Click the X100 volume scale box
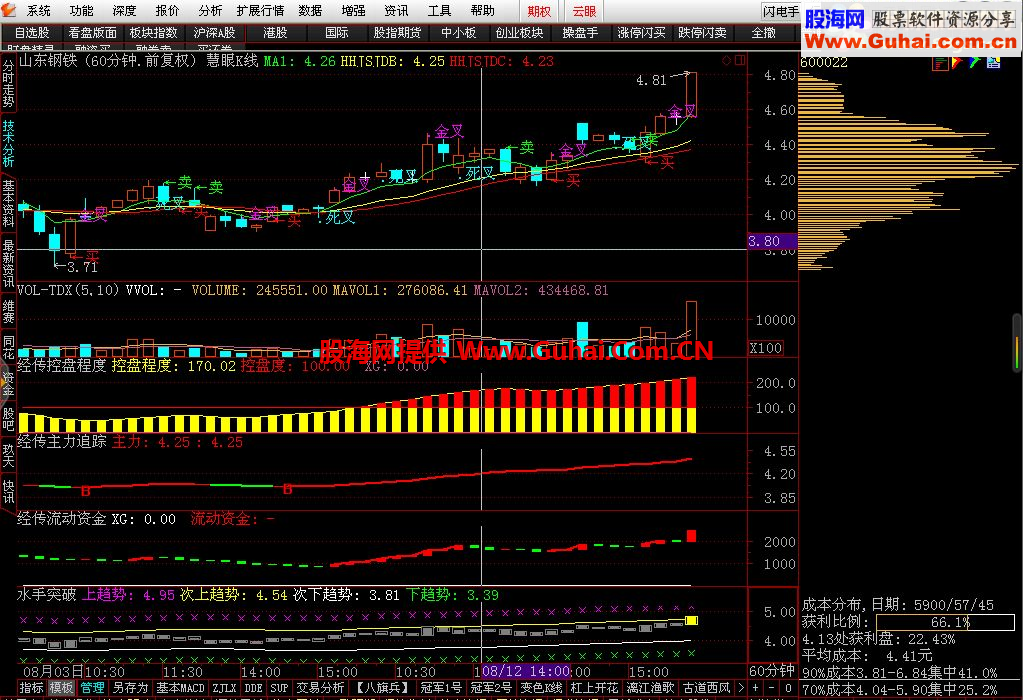The height and width of the screenshot is (700, 1023). [765, 348]
